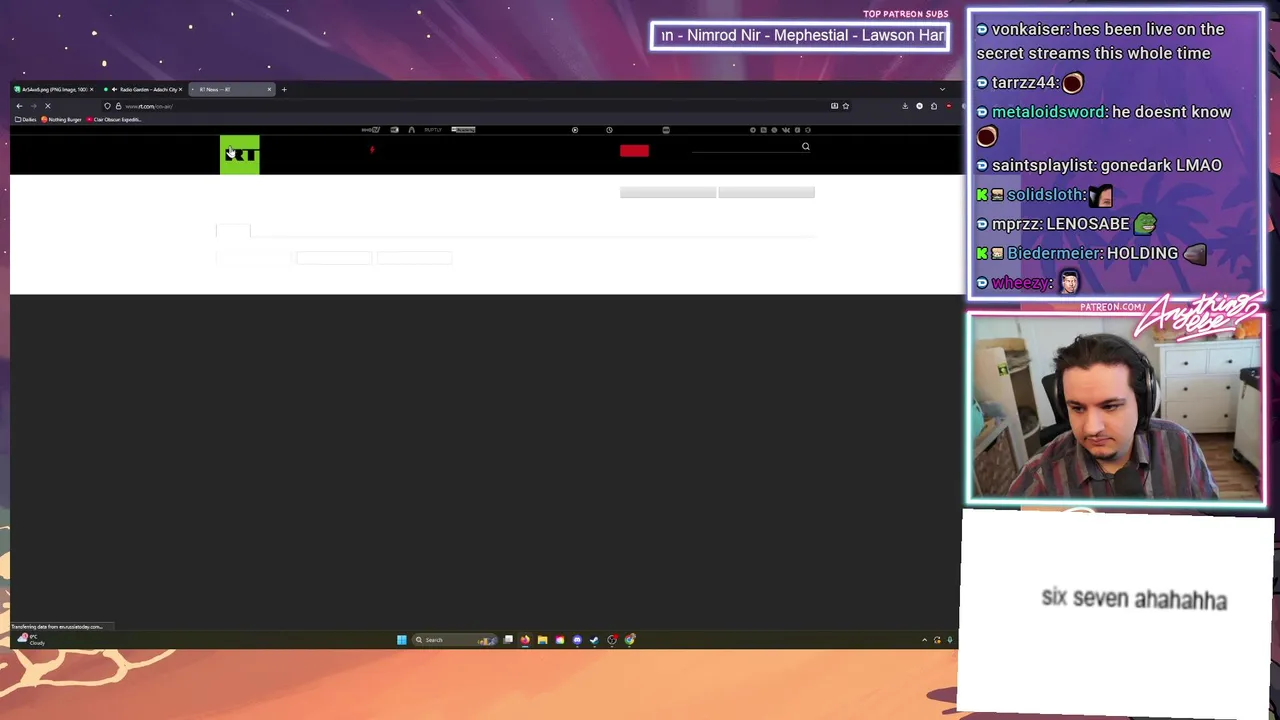
Task: Click the forward navigation arrow
Action: pos(33,106)
